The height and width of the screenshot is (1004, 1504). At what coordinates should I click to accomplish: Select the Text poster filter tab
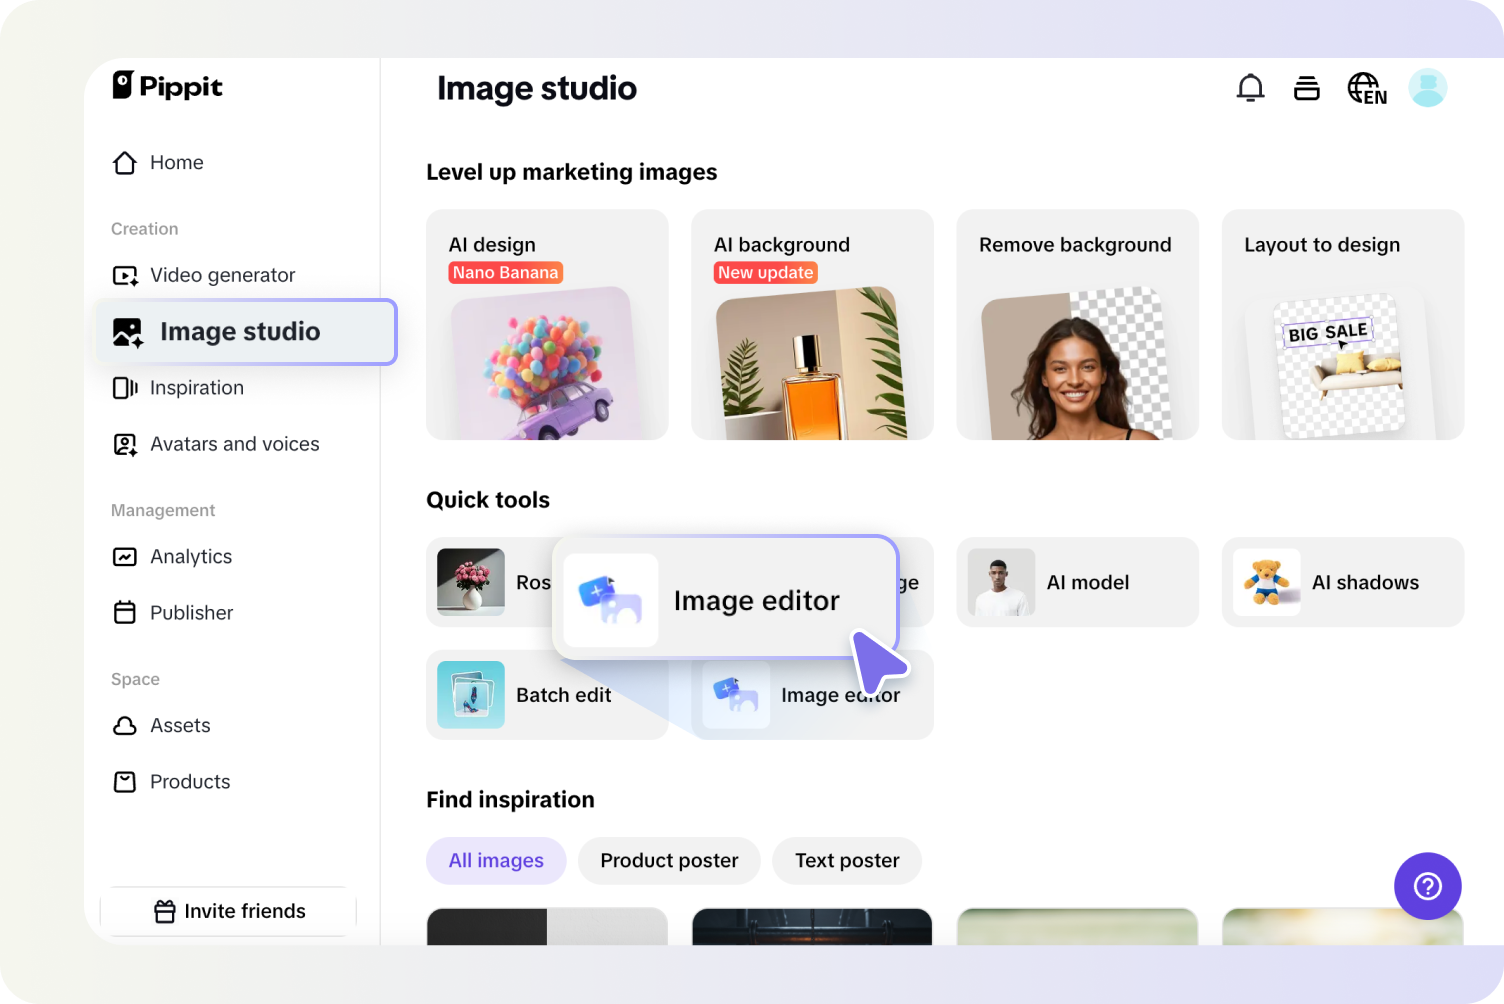click(847, 861)
